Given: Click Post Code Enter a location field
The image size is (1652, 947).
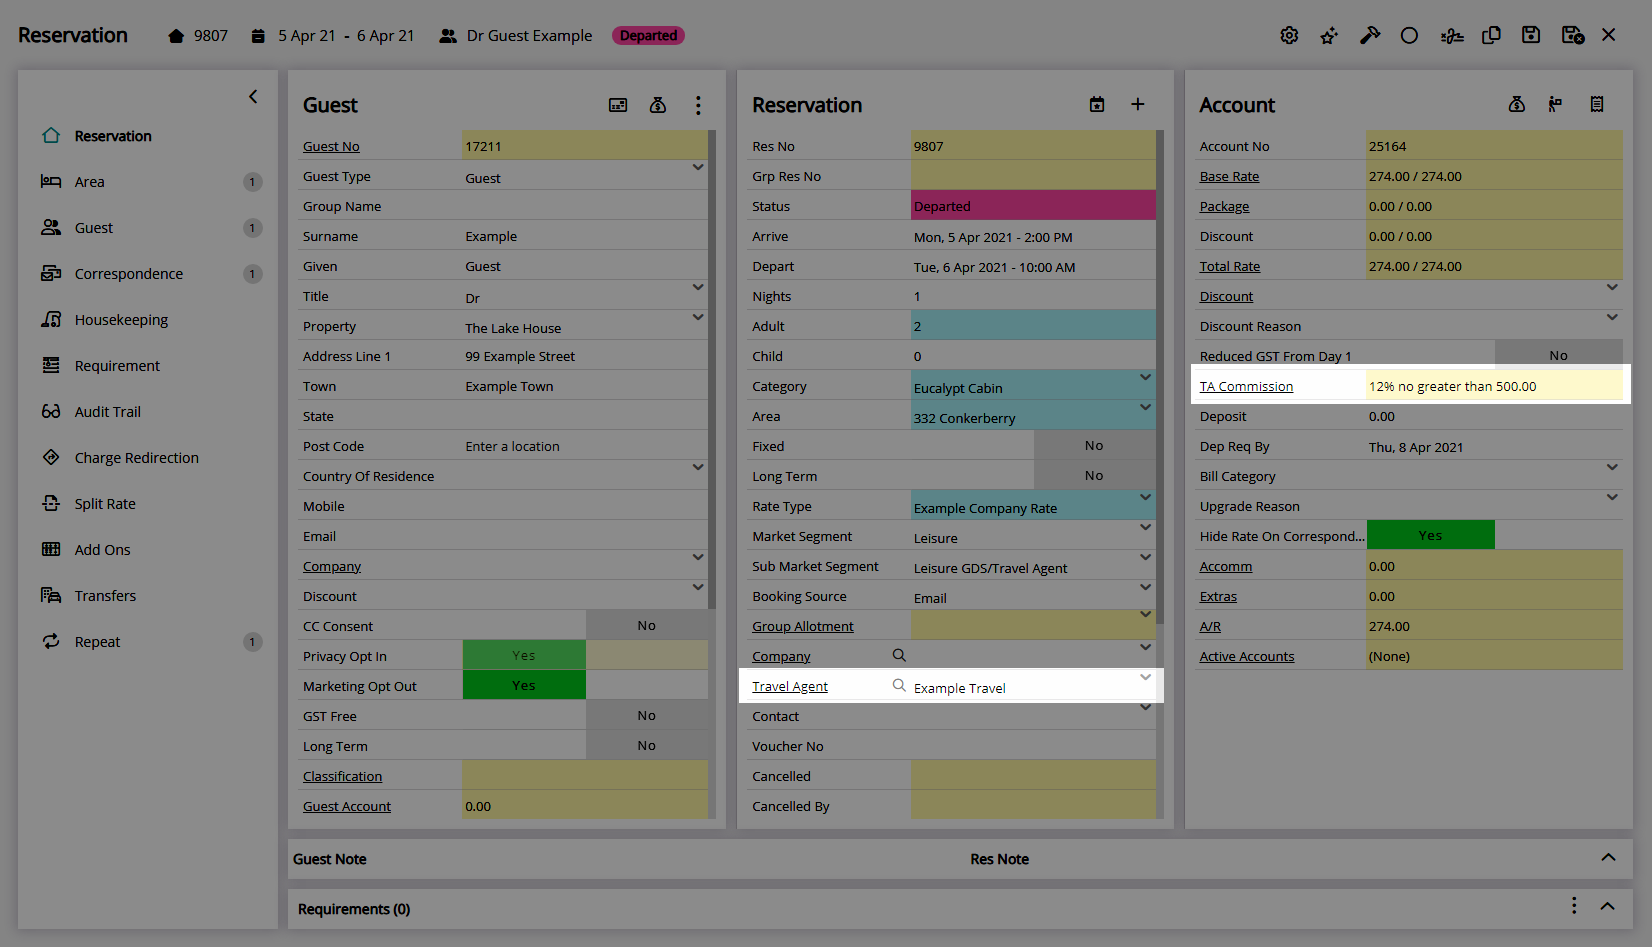Looking at the screenshot, I should pyautogui.click(x=585, y=446).
